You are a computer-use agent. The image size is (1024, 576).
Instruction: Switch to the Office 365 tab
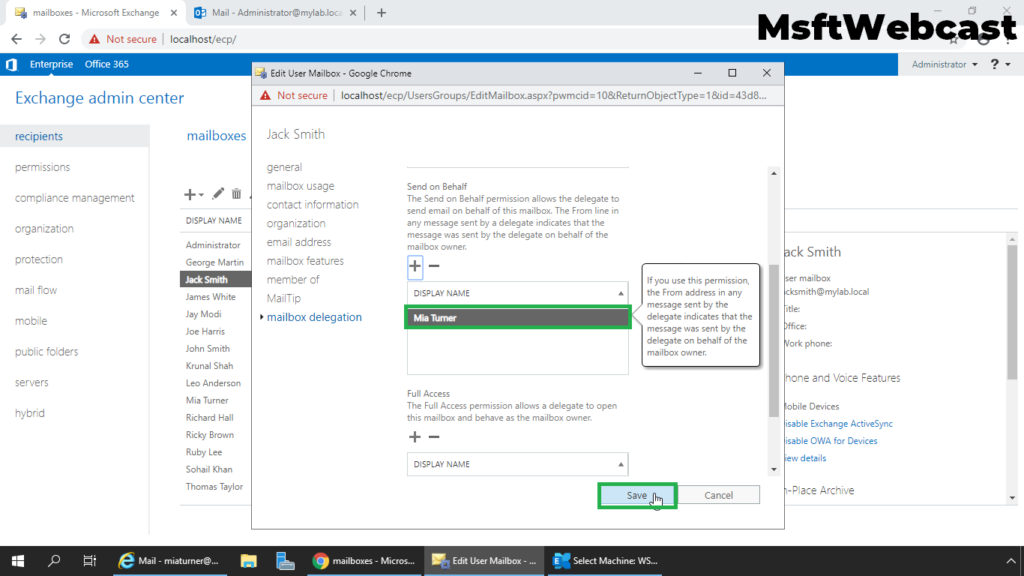(107, 64)
